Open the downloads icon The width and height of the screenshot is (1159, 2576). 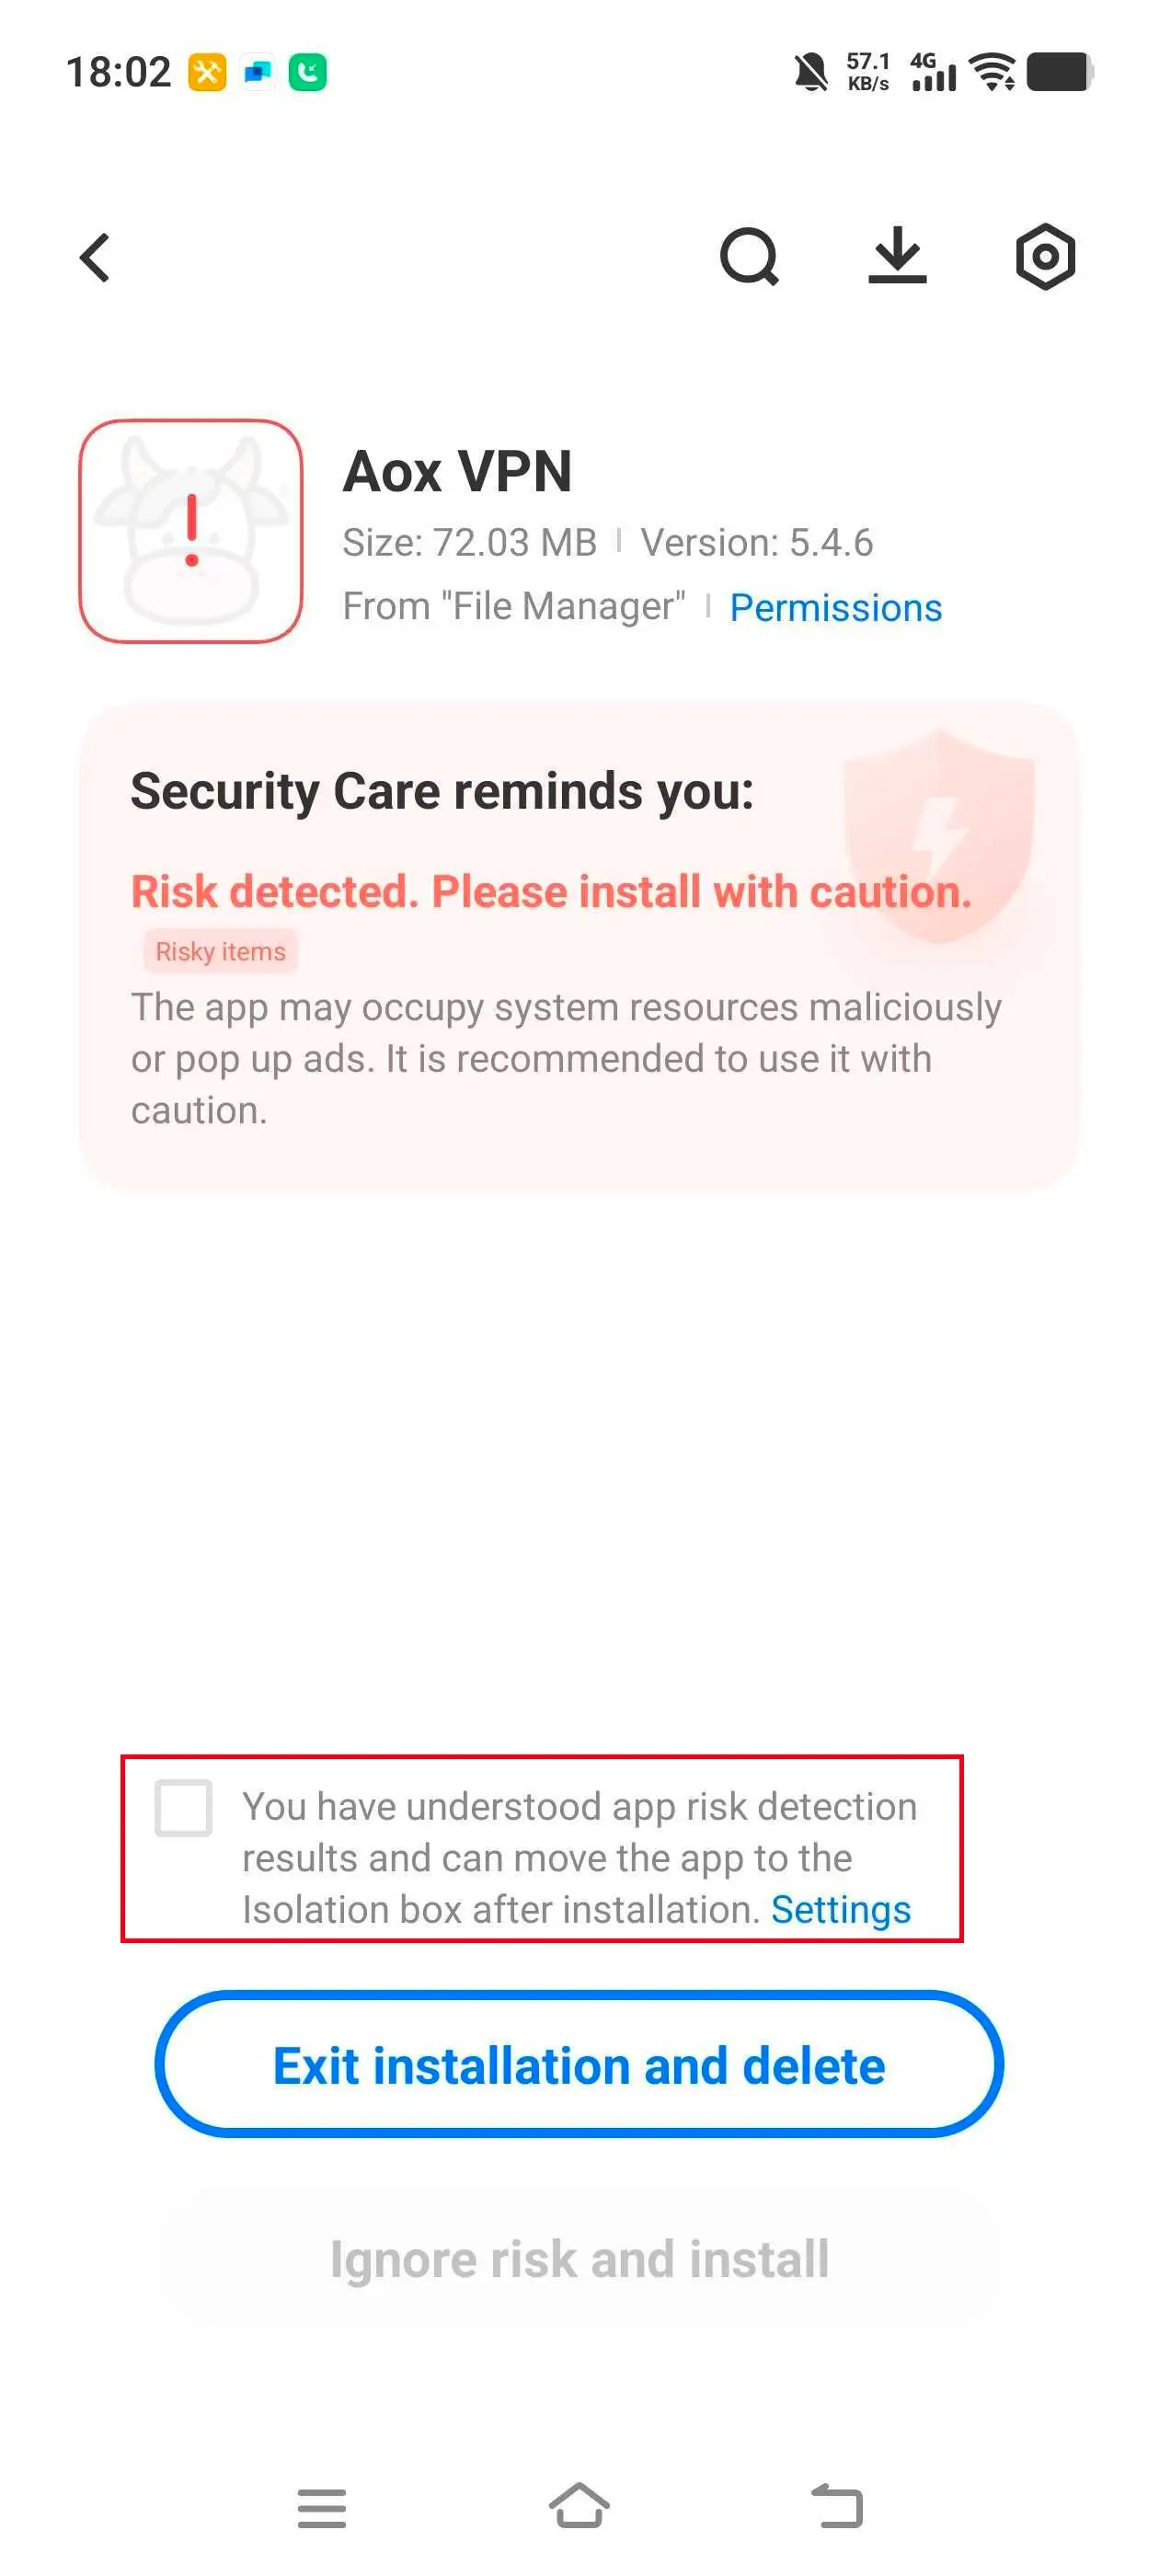(x=897, y=256)
